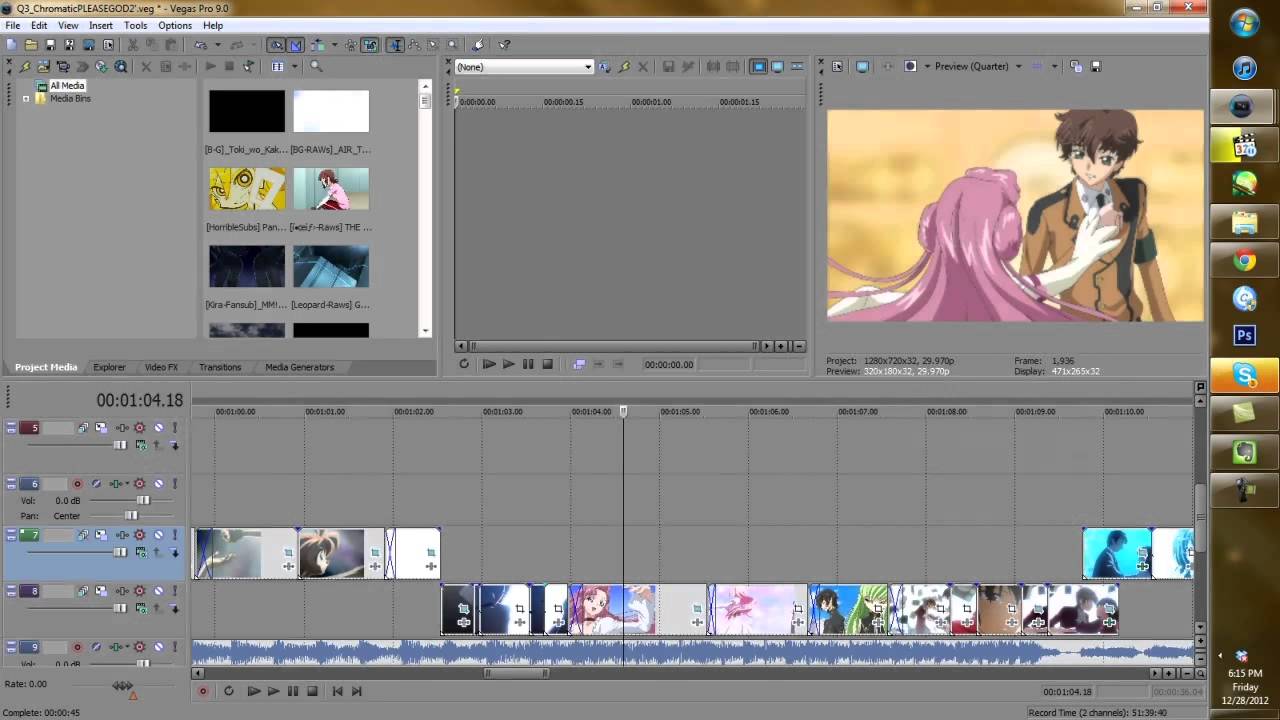Click the track 6 Pan slider

click(131, 516)
